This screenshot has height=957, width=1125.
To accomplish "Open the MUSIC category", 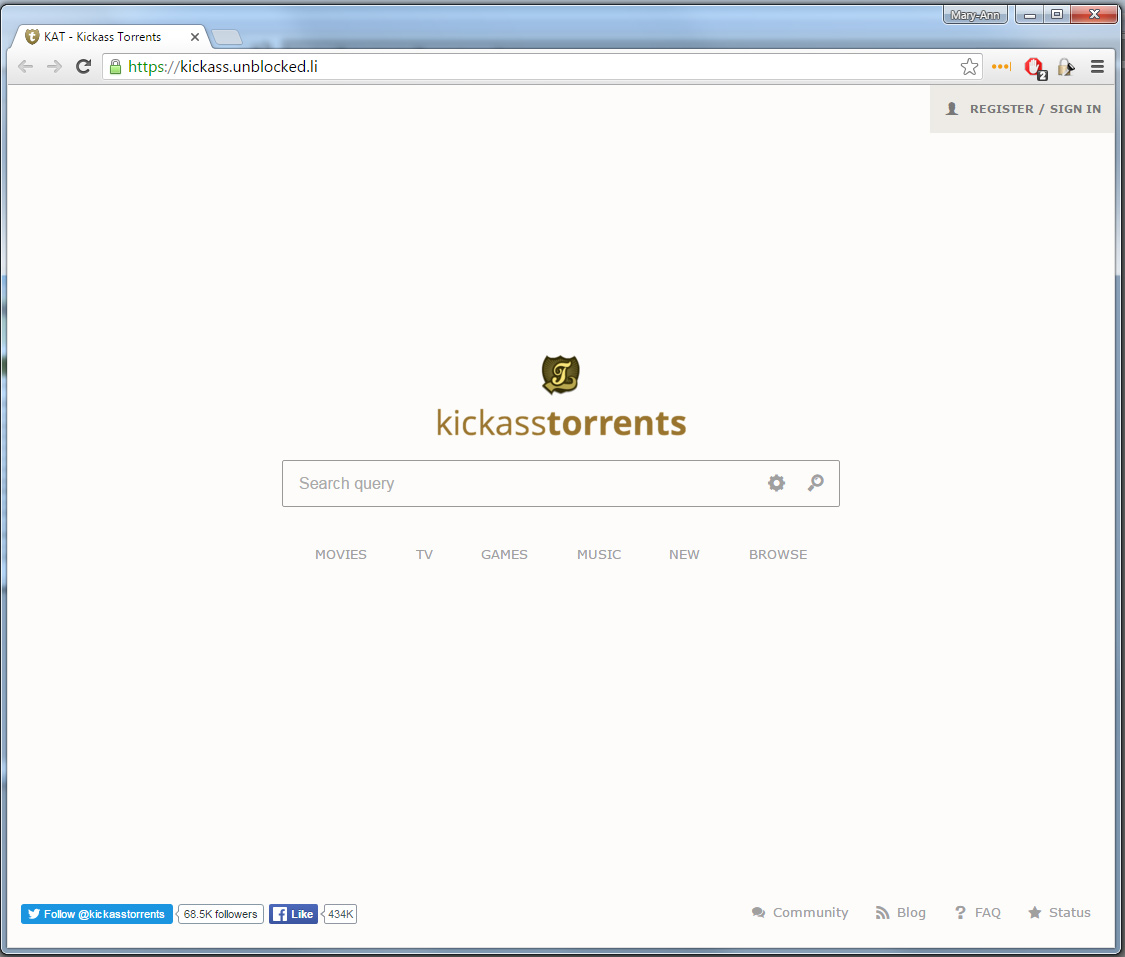I will 599,555.
